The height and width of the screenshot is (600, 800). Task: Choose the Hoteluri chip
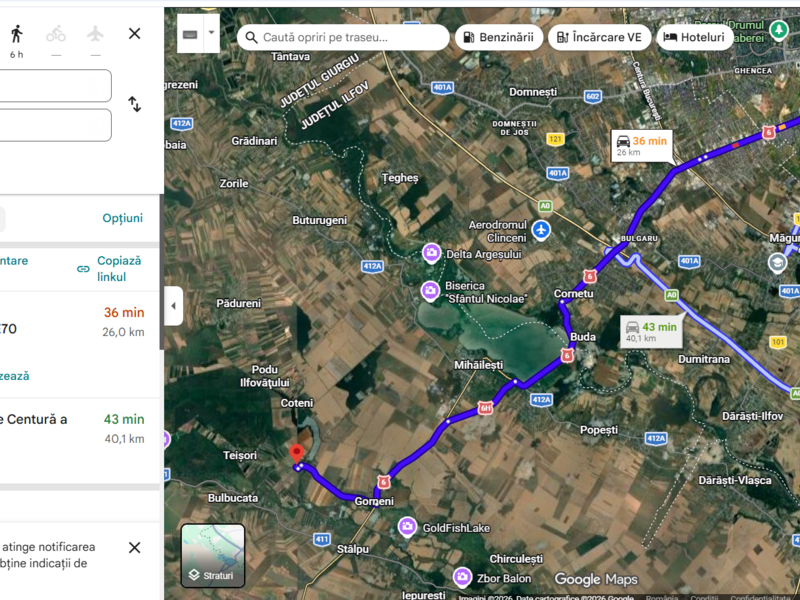pos(694,37)
